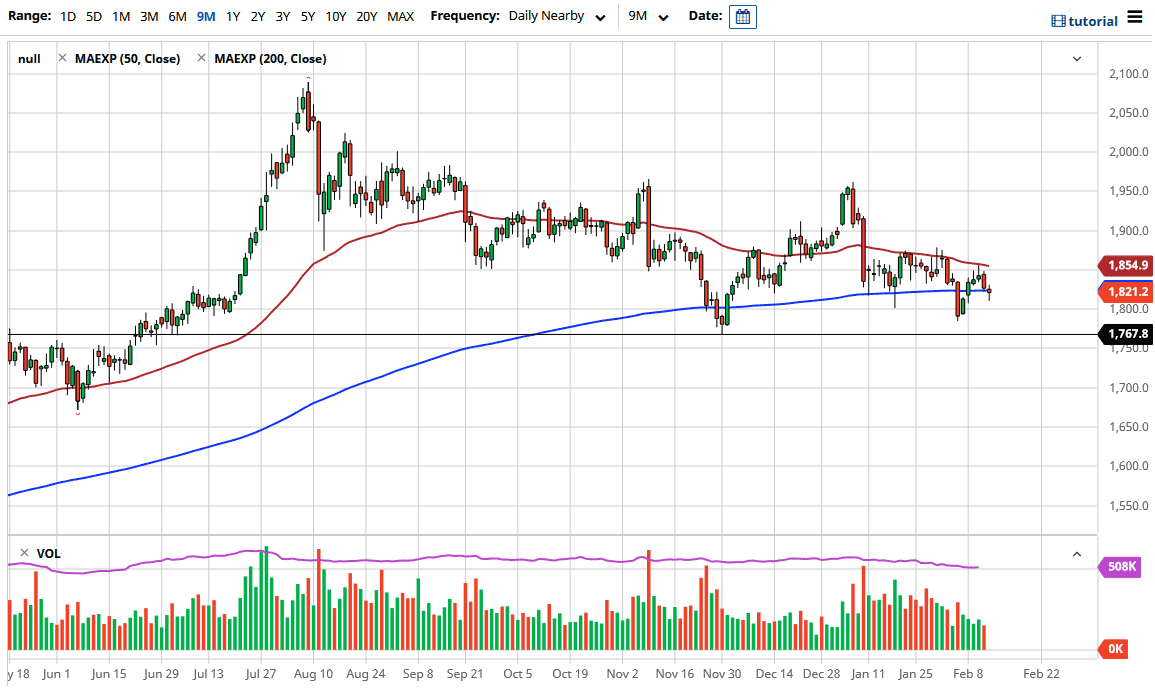Collapse the VOL panel with its chevron
1155x695 pixels.
pos(1077,553)
